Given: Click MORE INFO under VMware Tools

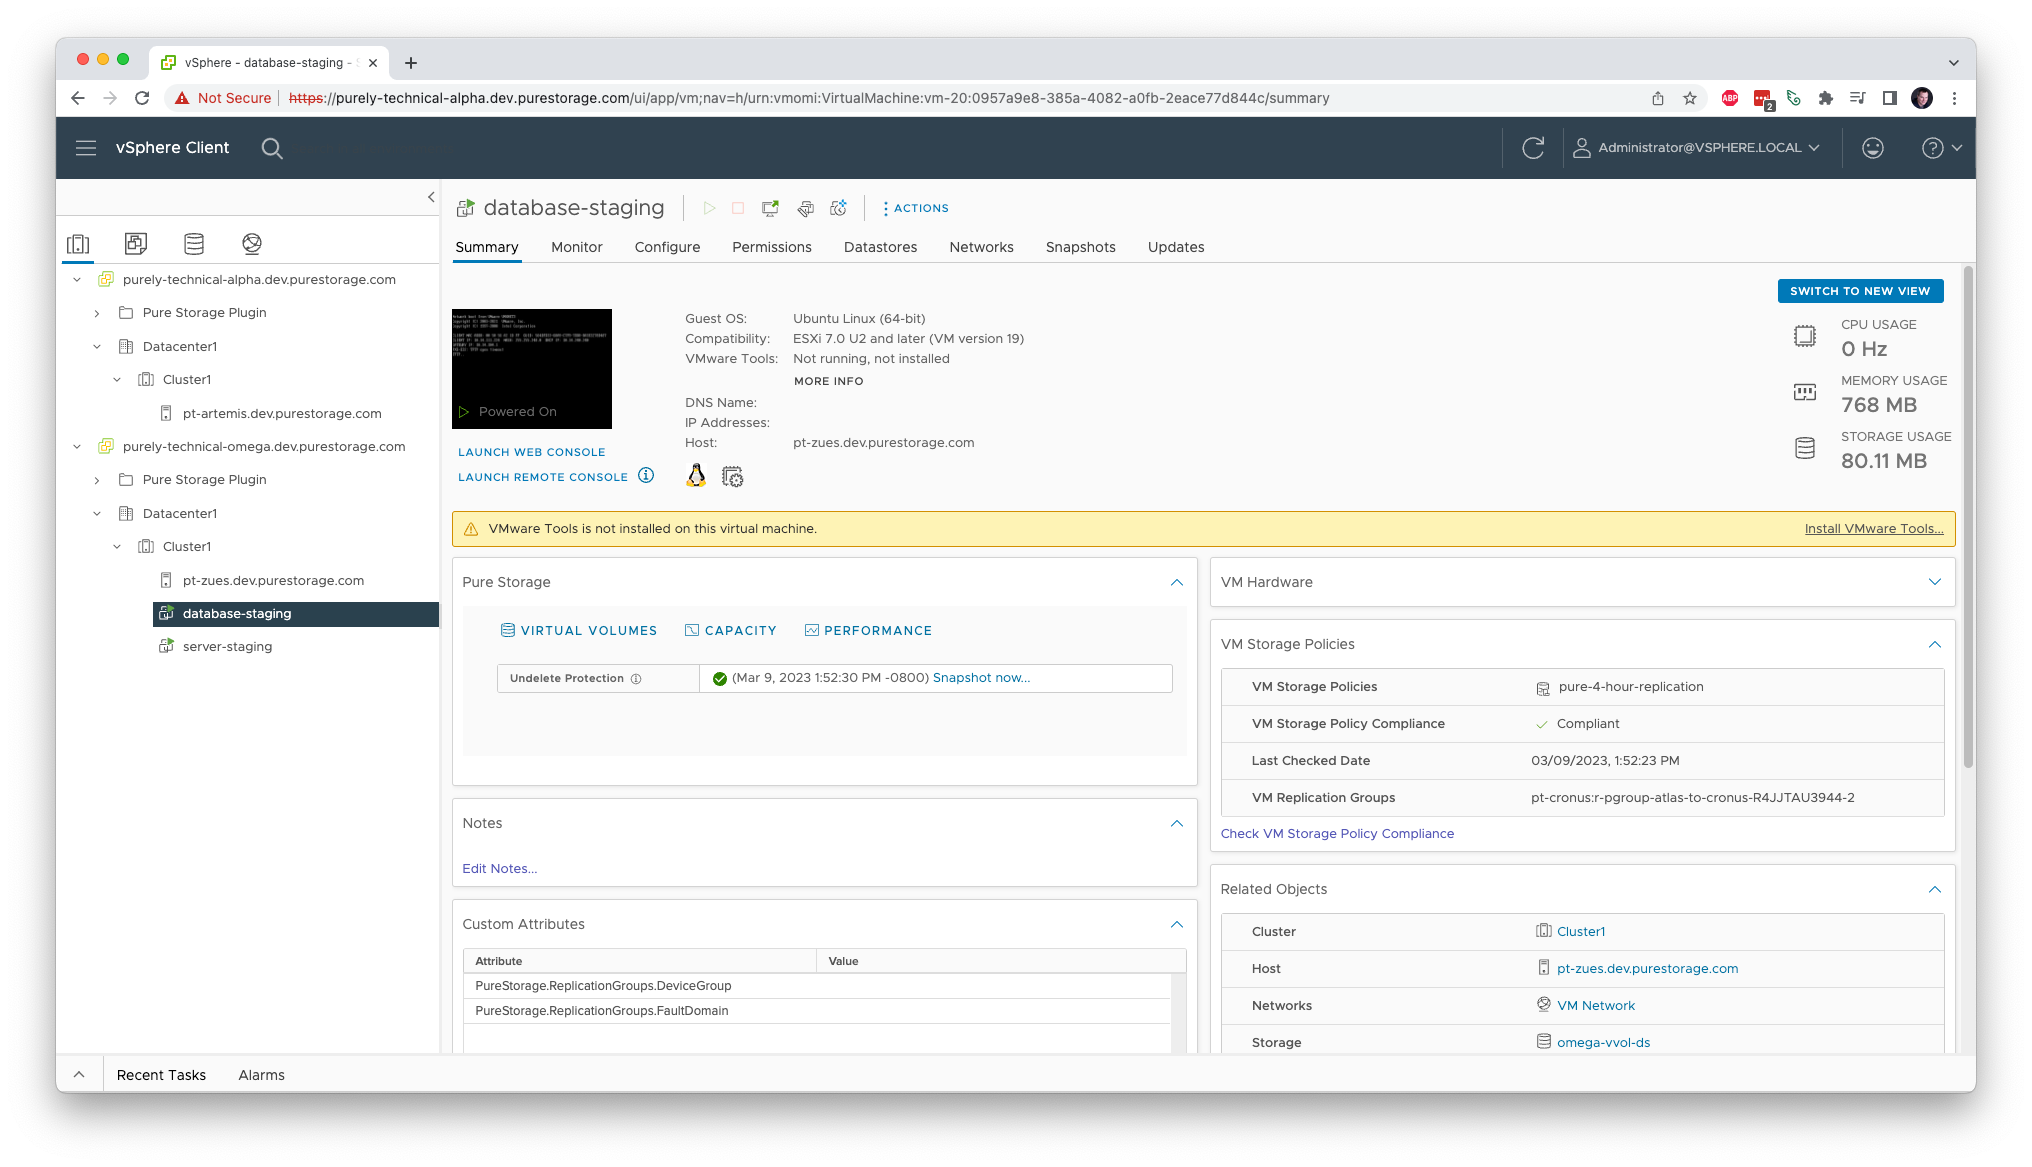Looking at the screenshot, I should pos(829,381).
